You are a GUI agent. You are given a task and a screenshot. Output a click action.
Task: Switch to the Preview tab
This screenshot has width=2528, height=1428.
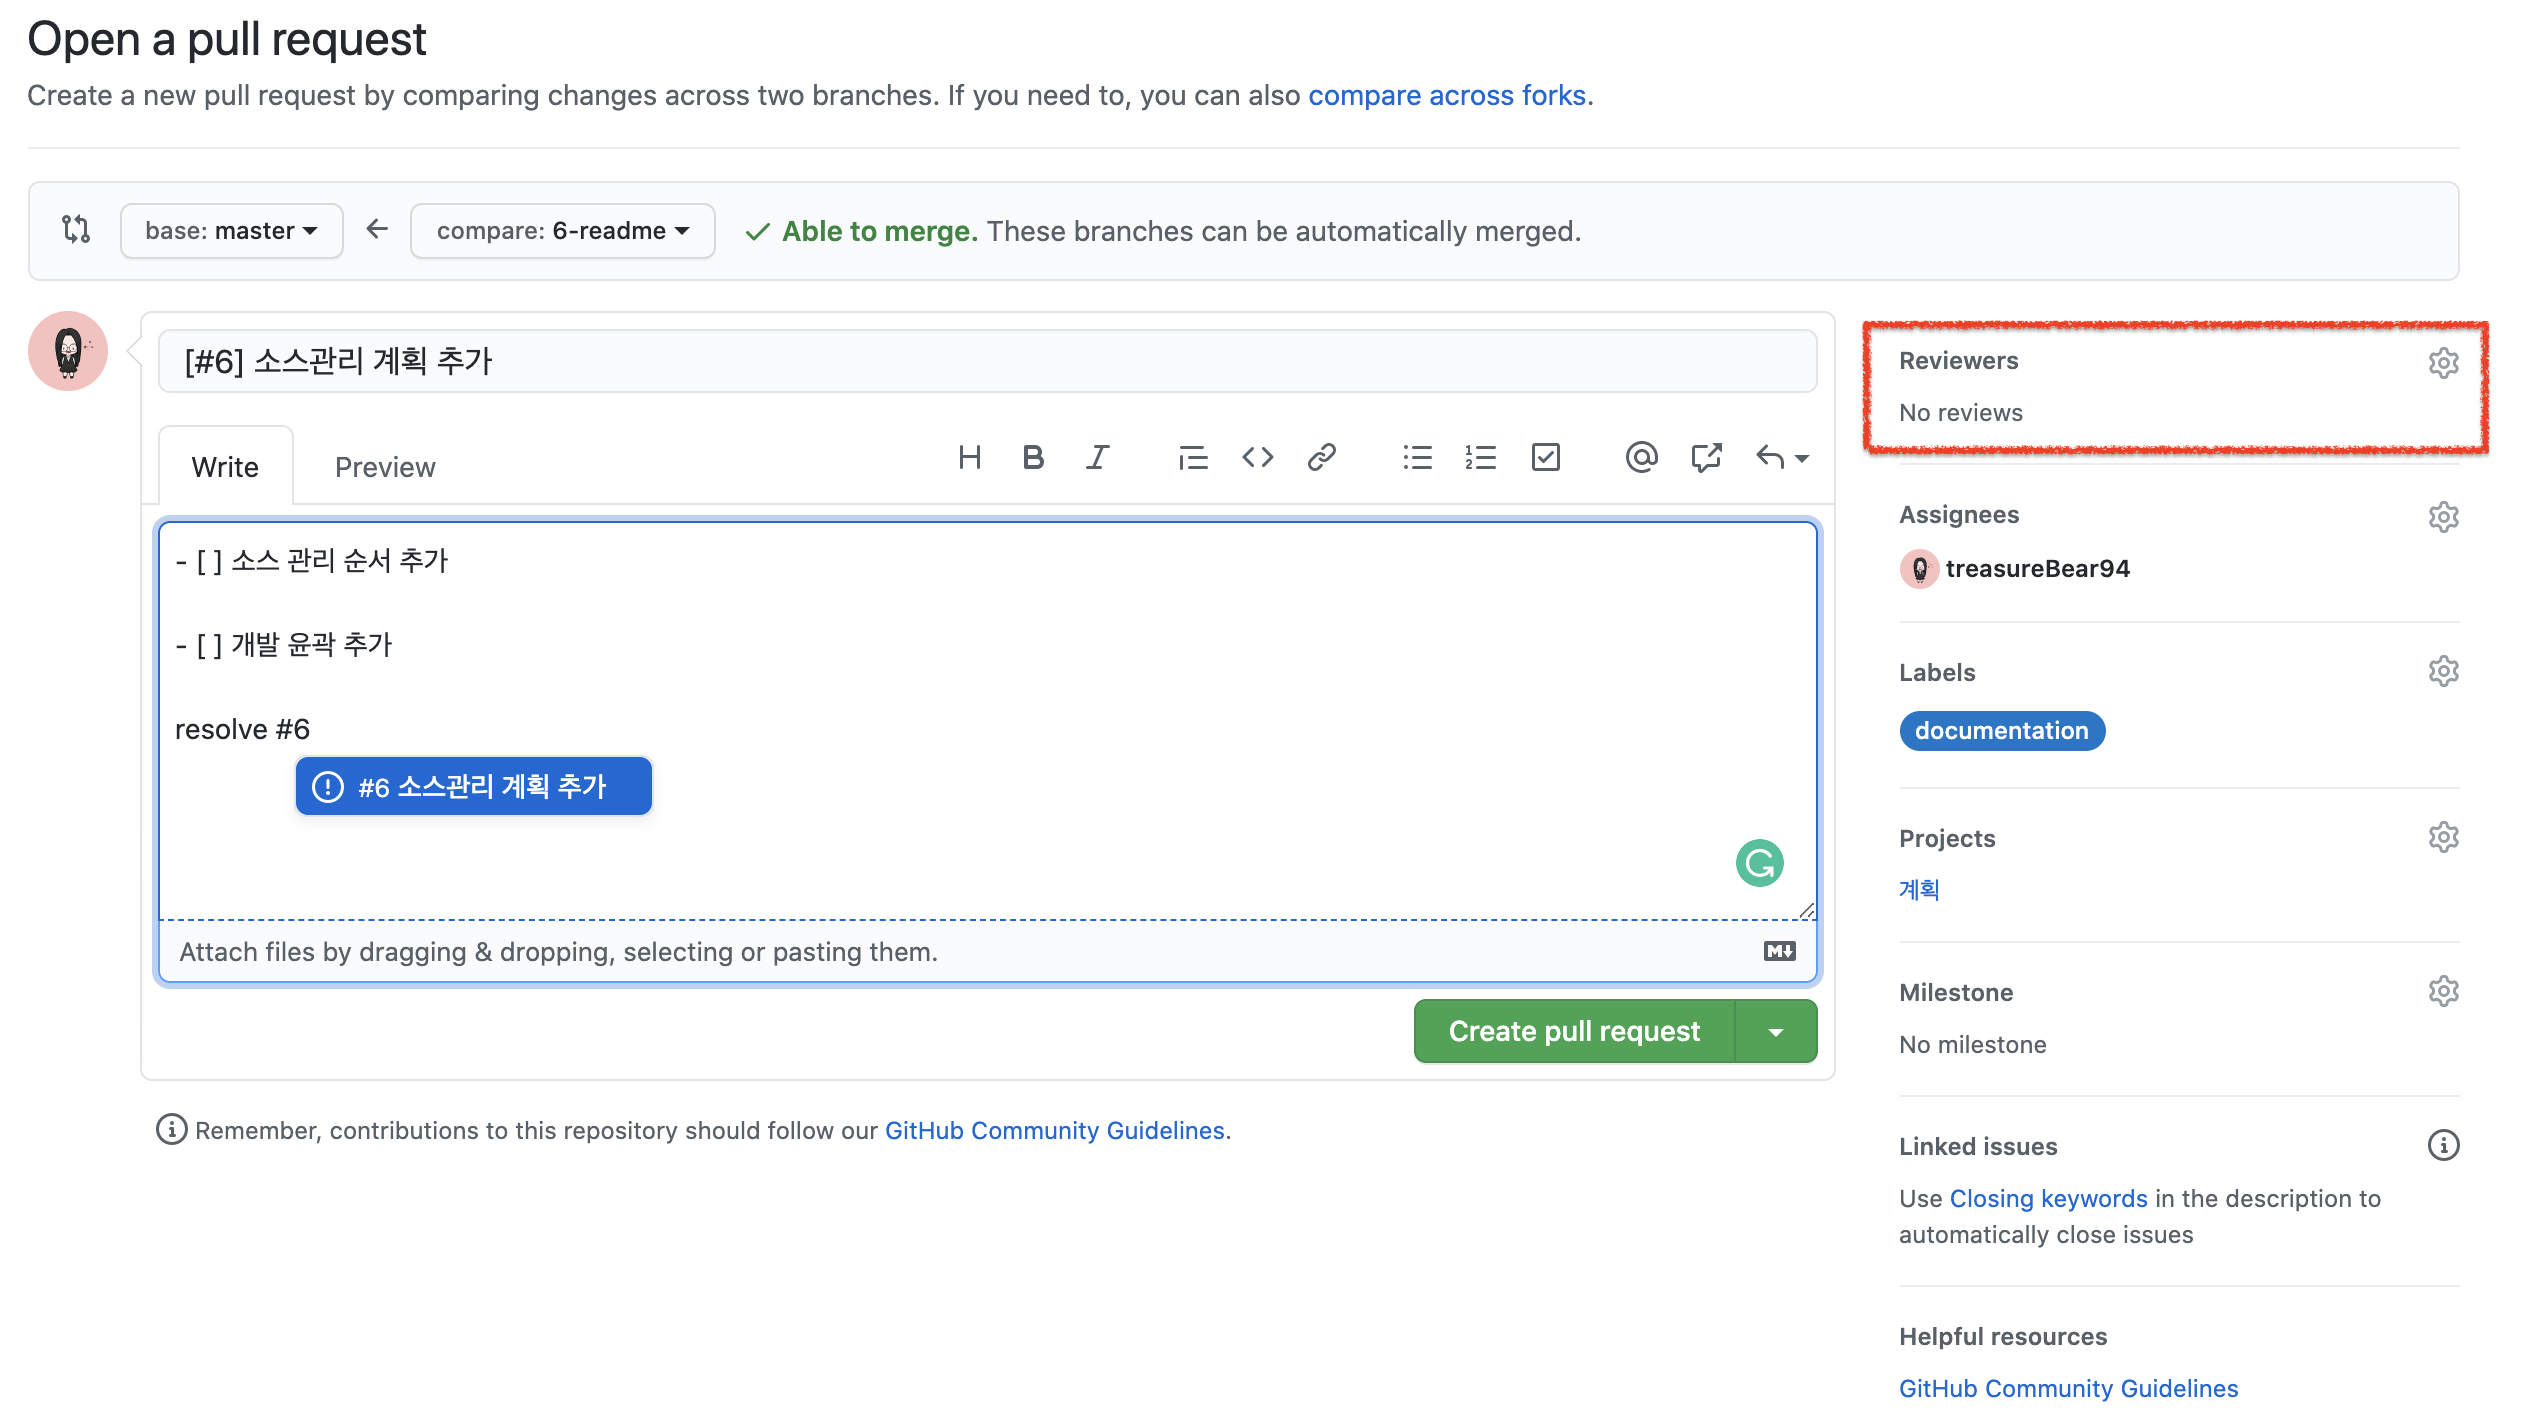[385, 467]
